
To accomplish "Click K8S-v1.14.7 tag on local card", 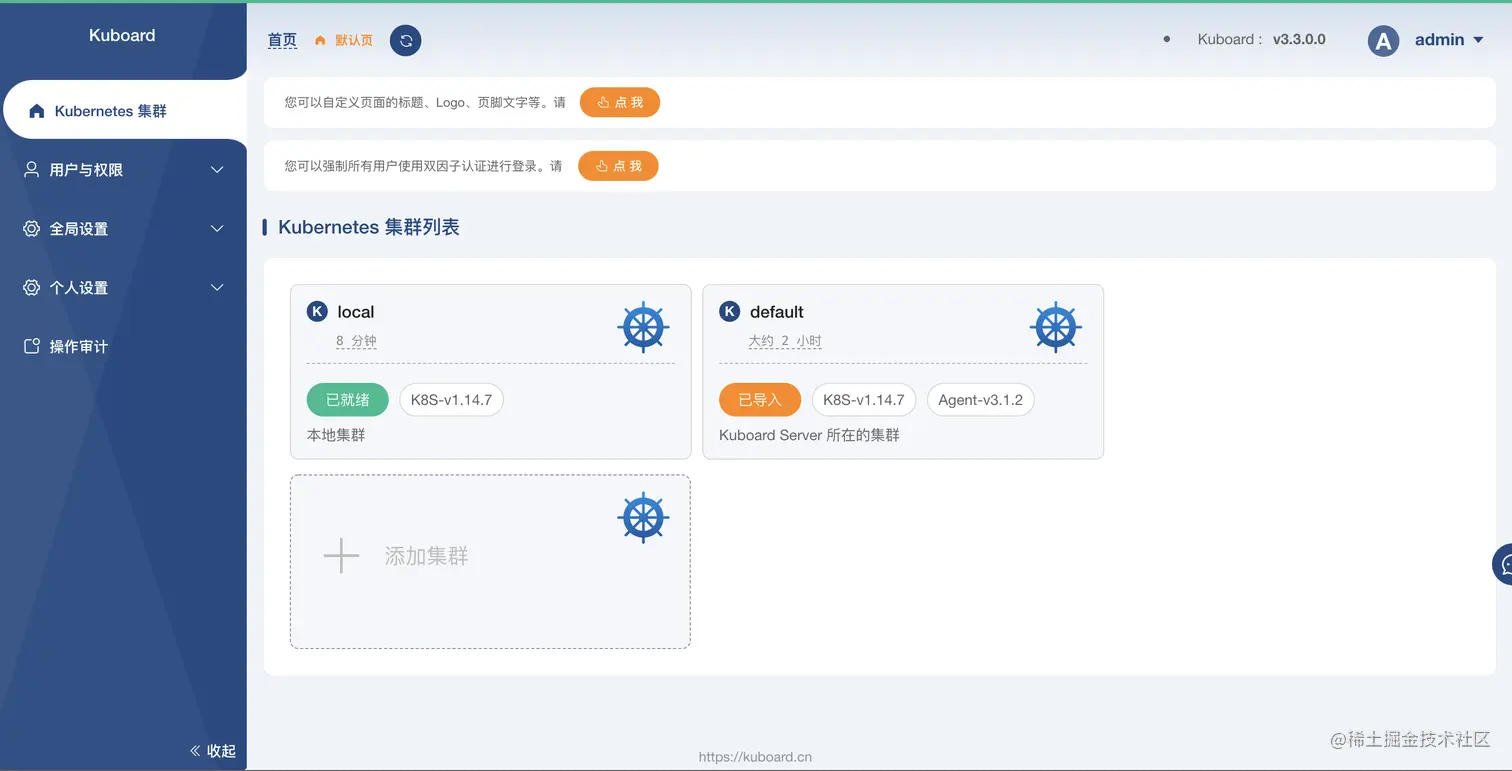I will tap(452, 400).
